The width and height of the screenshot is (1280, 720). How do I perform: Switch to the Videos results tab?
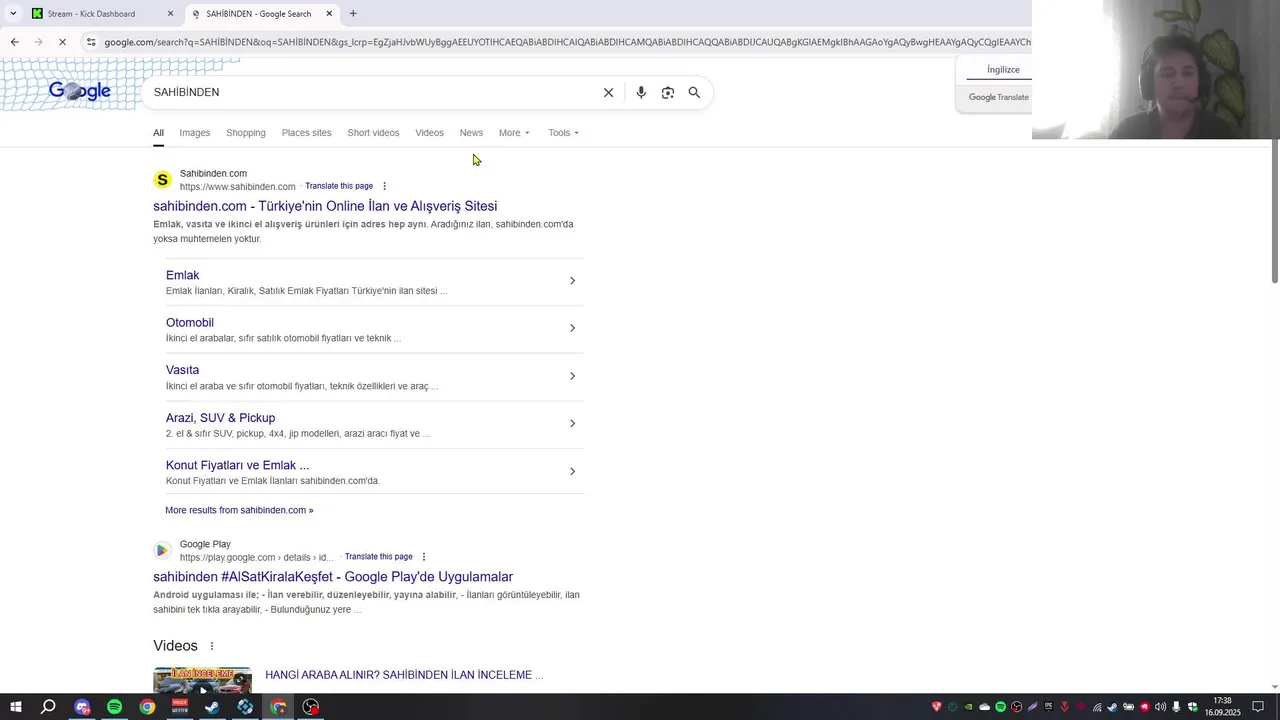coord(429,133)
